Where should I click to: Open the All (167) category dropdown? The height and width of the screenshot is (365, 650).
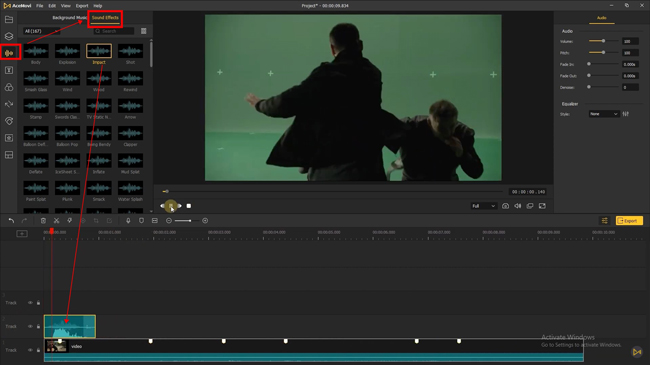pos(41,31)
